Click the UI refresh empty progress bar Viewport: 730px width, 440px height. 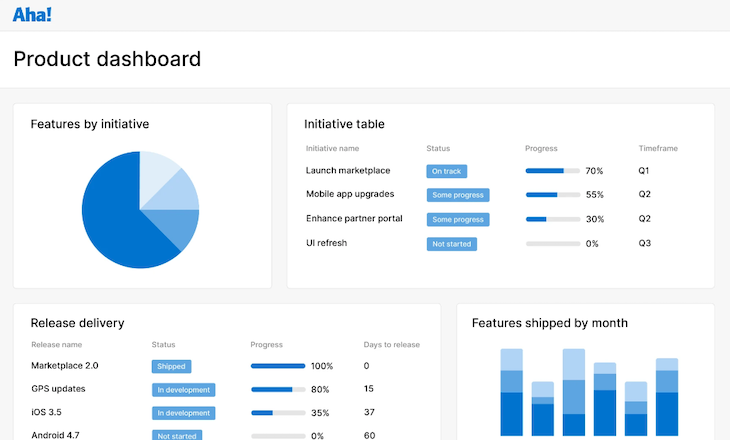553,244
